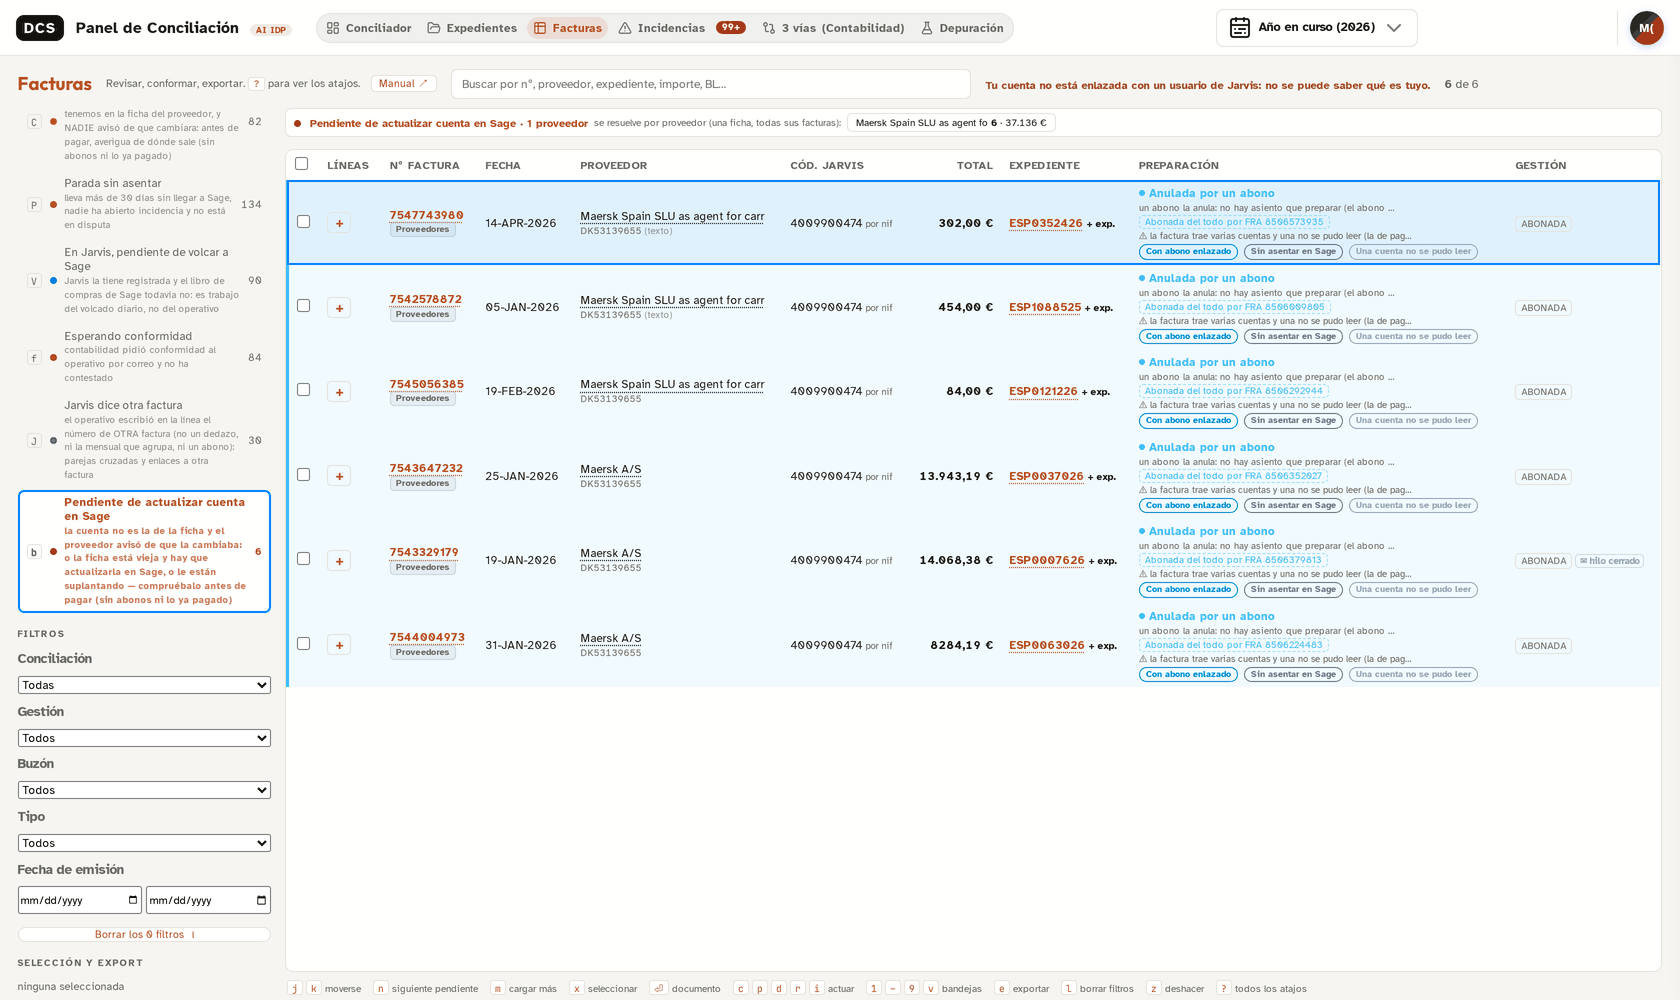Viewport: 1680px width, 1000px height.
Task: Select the 'Parada sin asentar' tray
Action: pos(144,204)
